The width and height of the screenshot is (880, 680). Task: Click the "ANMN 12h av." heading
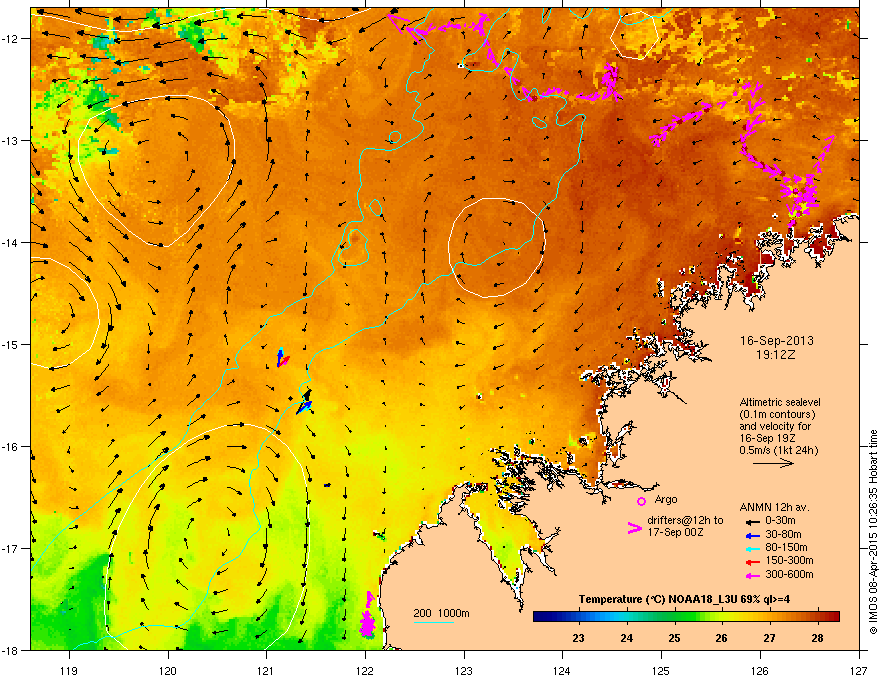tap(774, 507)
